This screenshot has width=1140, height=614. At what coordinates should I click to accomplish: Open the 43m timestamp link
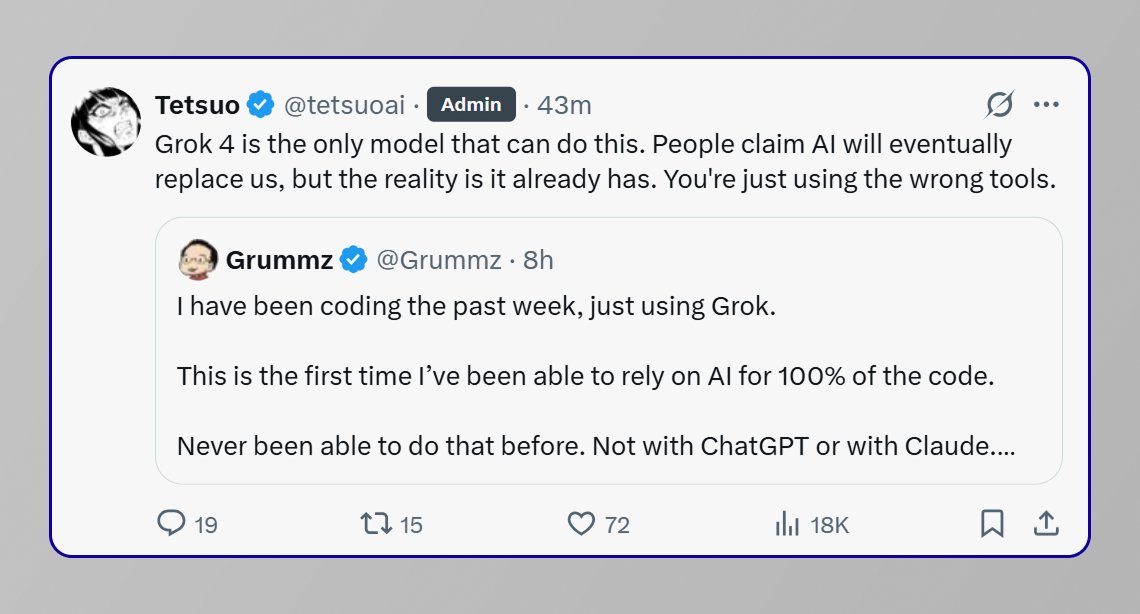[564, 104]
